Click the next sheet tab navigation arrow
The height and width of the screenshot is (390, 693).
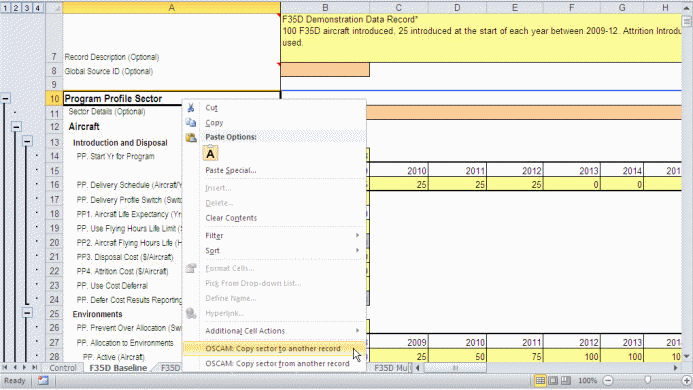tap(24, 367)
